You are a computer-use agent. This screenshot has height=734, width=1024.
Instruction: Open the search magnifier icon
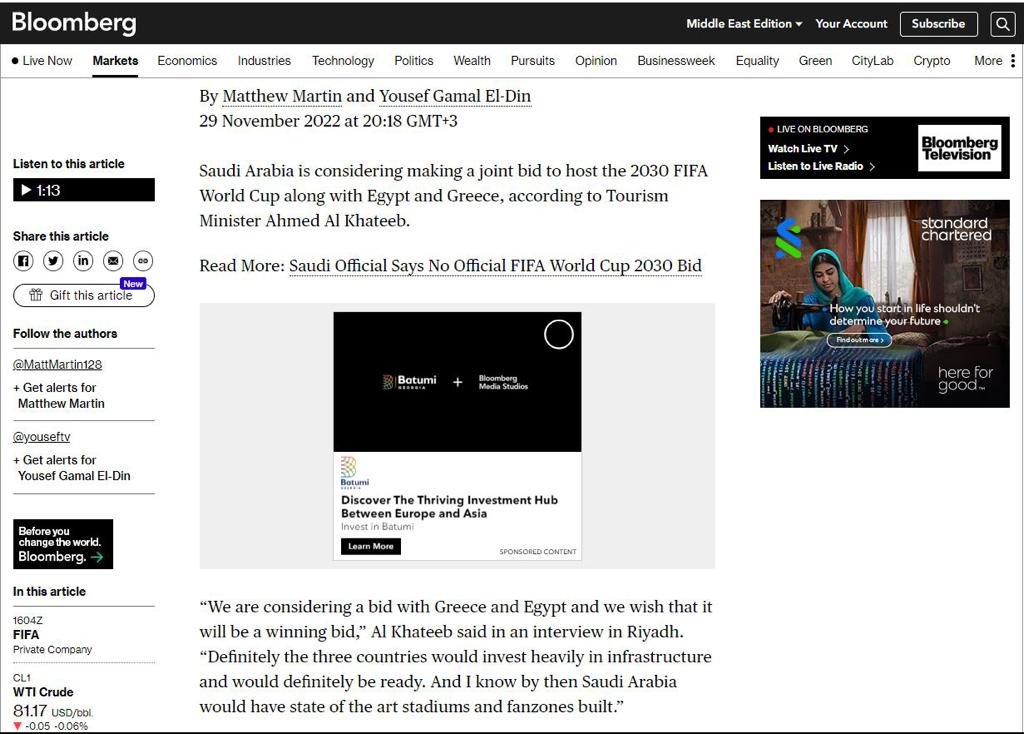point(1002,24)
